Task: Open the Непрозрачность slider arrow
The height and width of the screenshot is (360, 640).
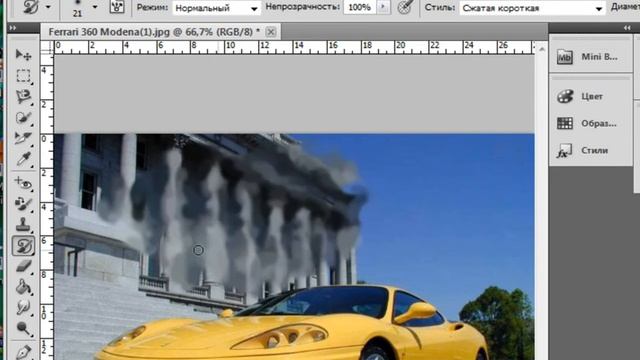Action: point(383,7)
